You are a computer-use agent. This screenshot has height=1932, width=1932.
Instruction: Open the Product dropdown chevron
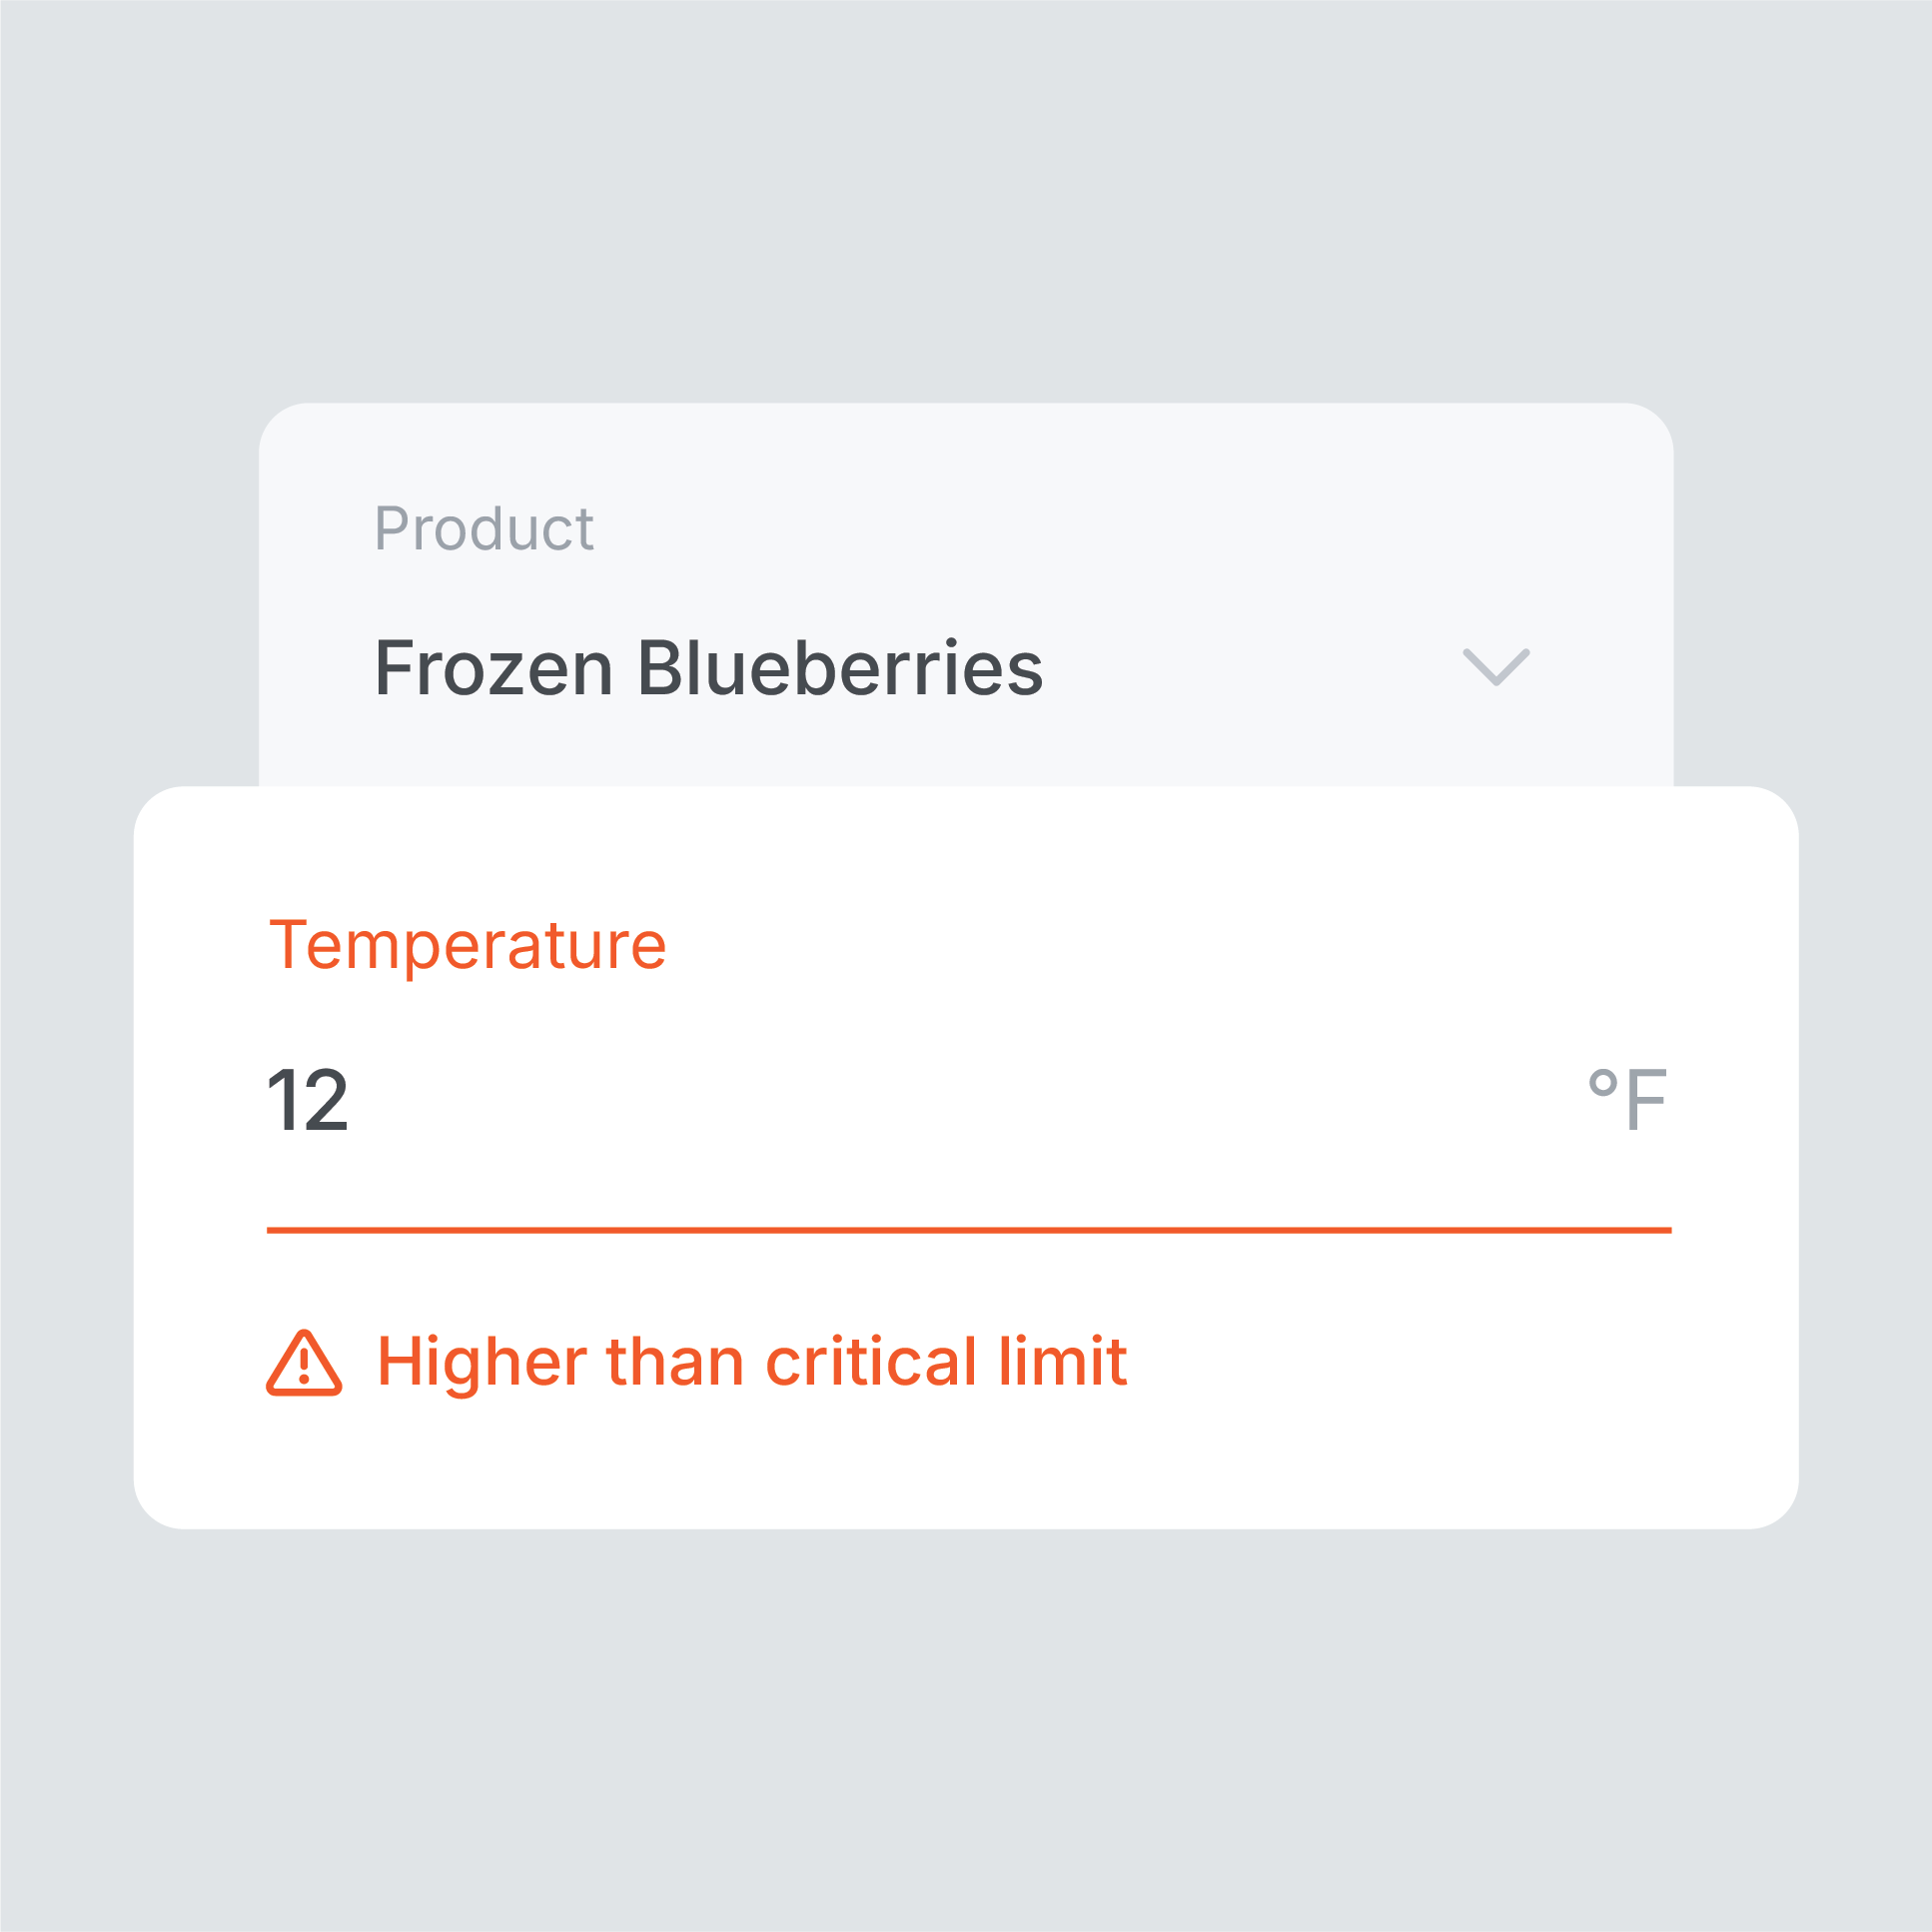(x=1496, y=667)
